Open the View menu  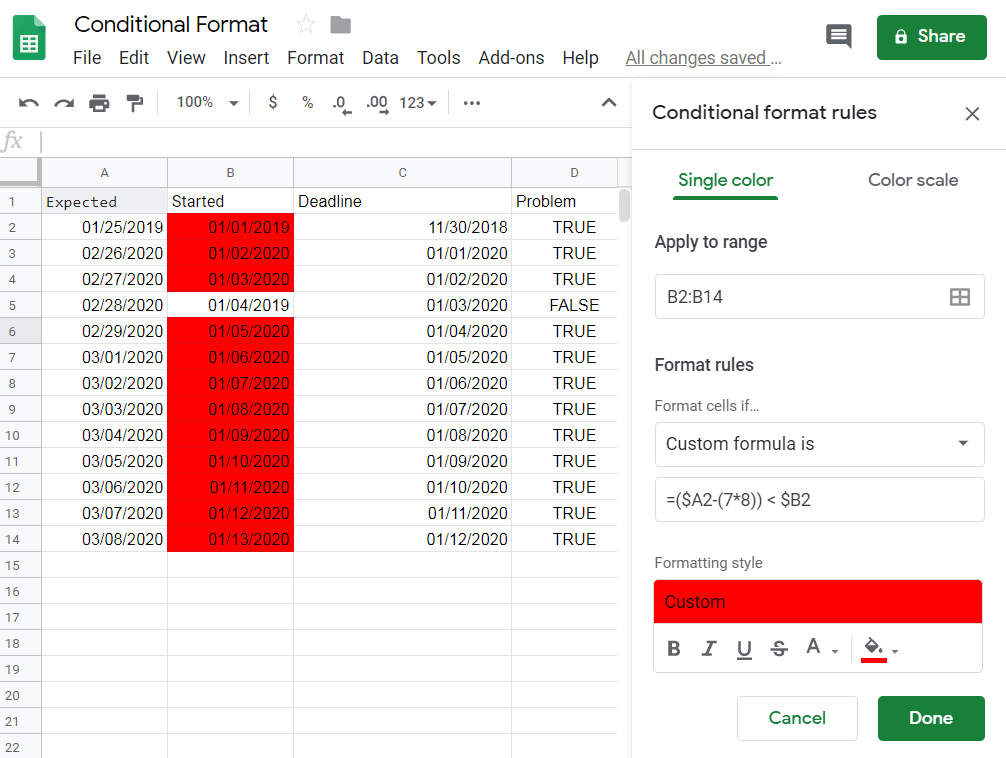186,58
